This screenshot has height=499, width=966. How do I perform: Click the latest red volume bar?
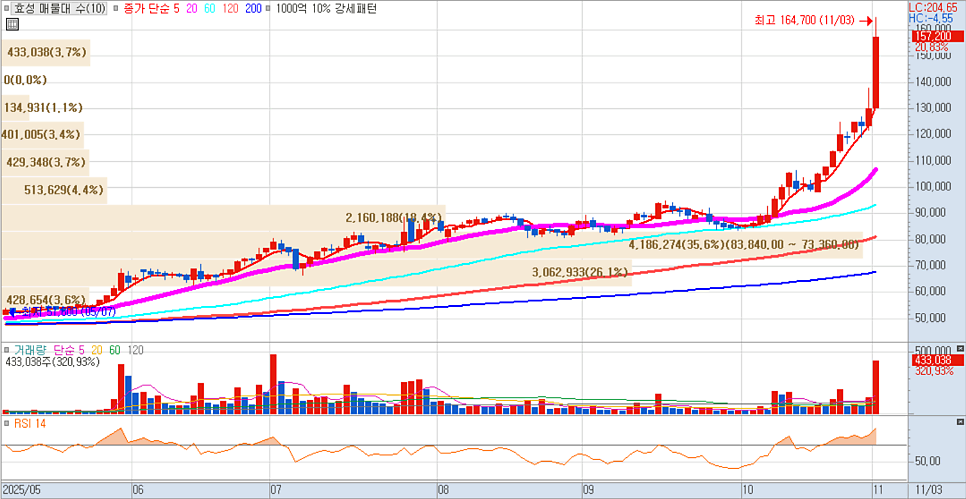[x=875, y=387]
